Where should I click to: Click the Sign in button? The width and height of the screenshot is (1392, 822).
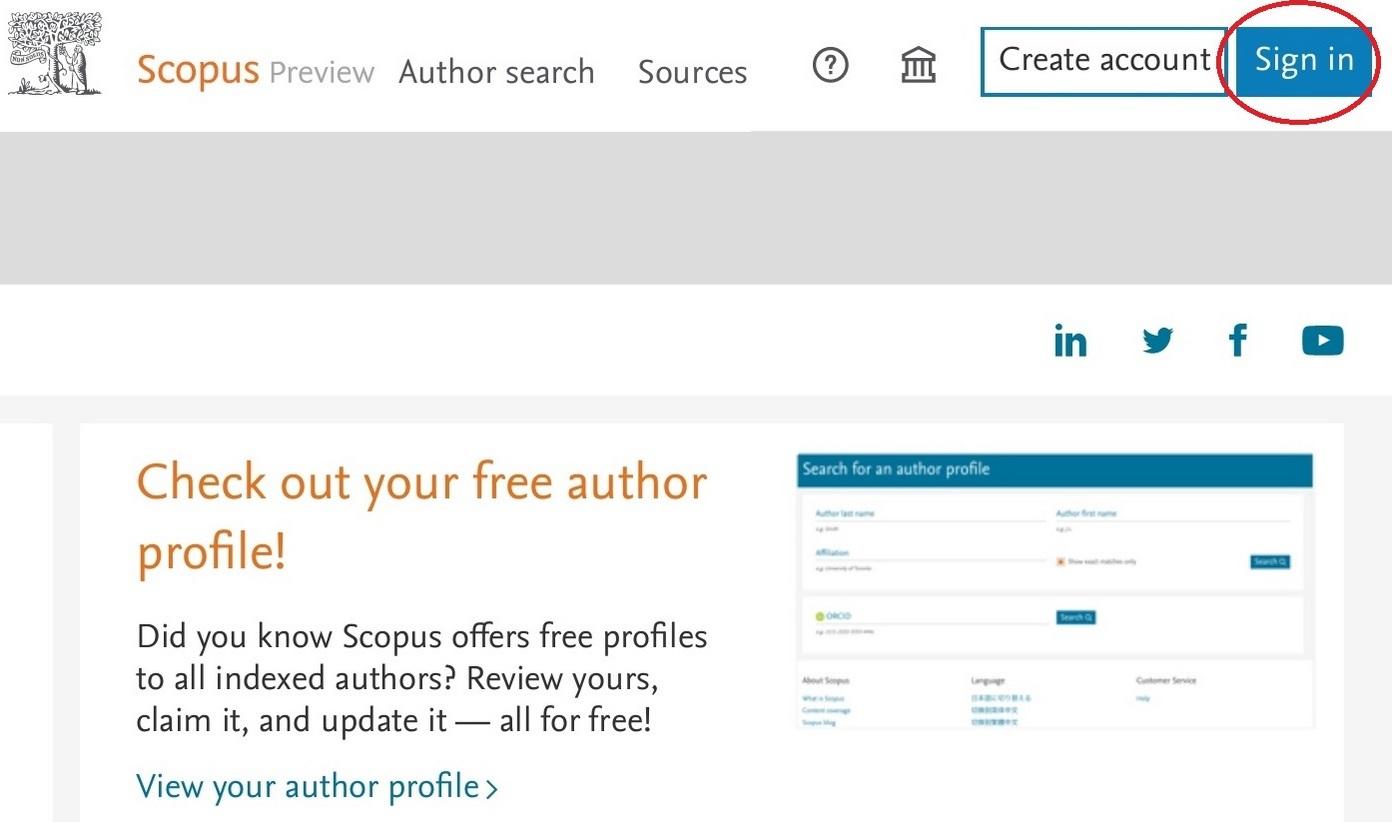click(1304, 61)
